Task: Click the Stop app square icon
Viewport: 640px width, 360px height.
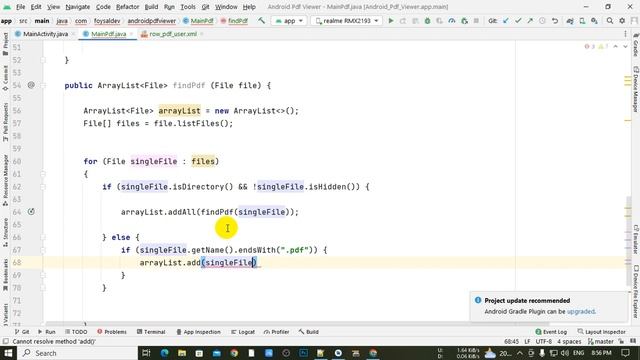Action: pos(476,21)
